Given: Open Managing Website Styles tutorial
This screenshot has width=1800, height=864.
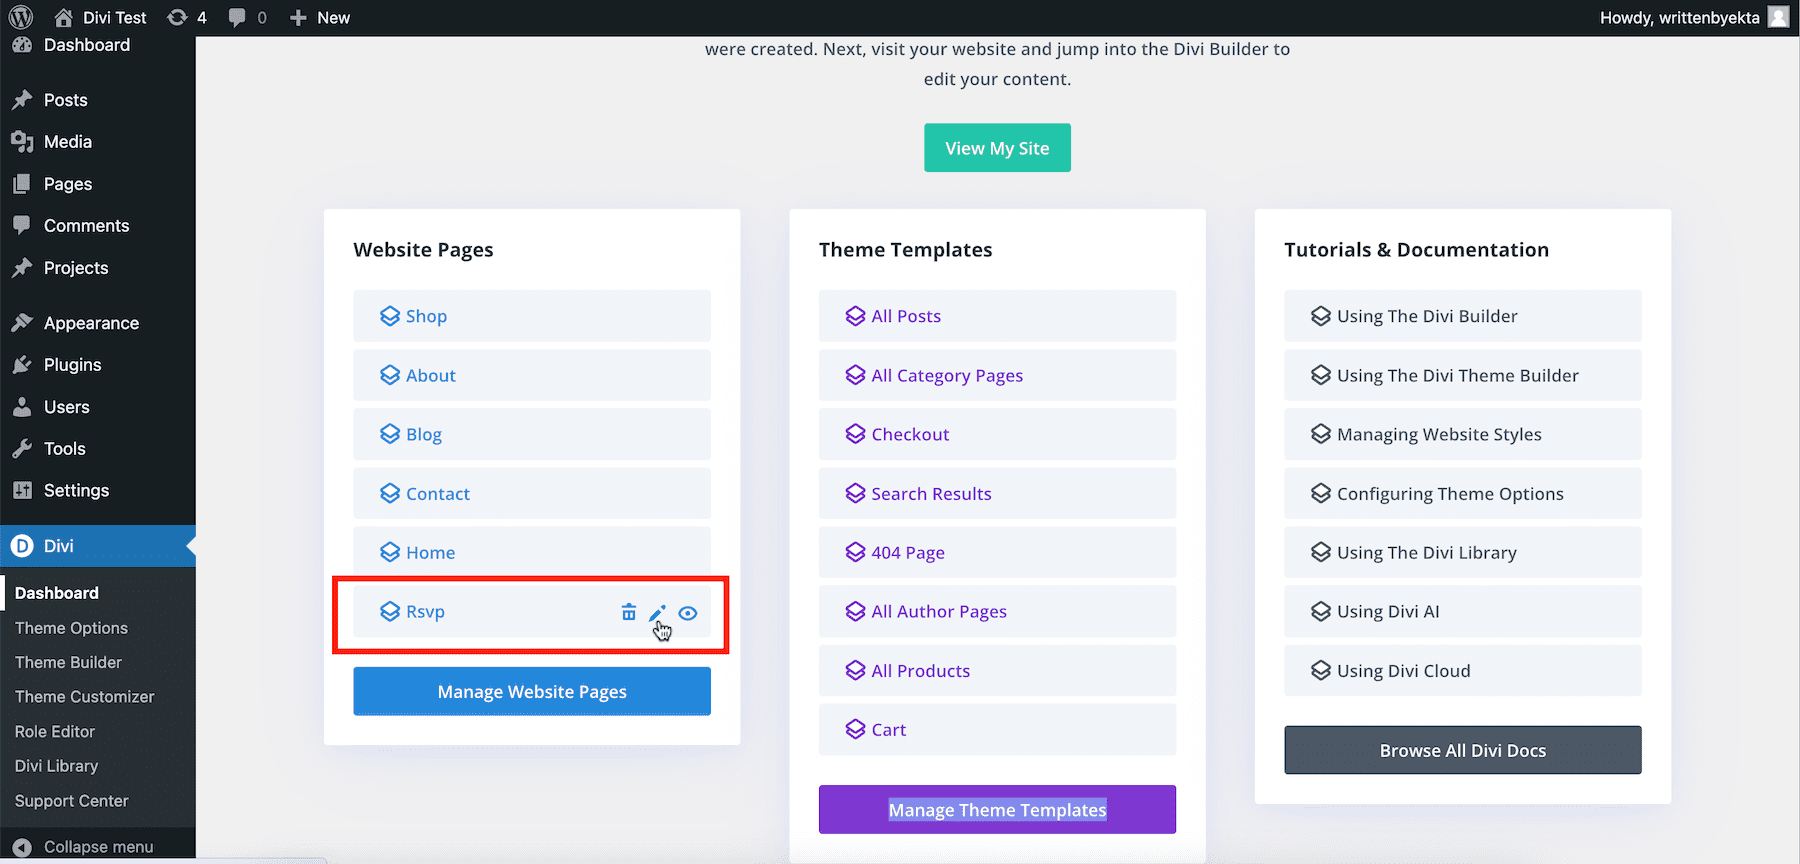Looking at the screenshot, I should (1463, 434).
